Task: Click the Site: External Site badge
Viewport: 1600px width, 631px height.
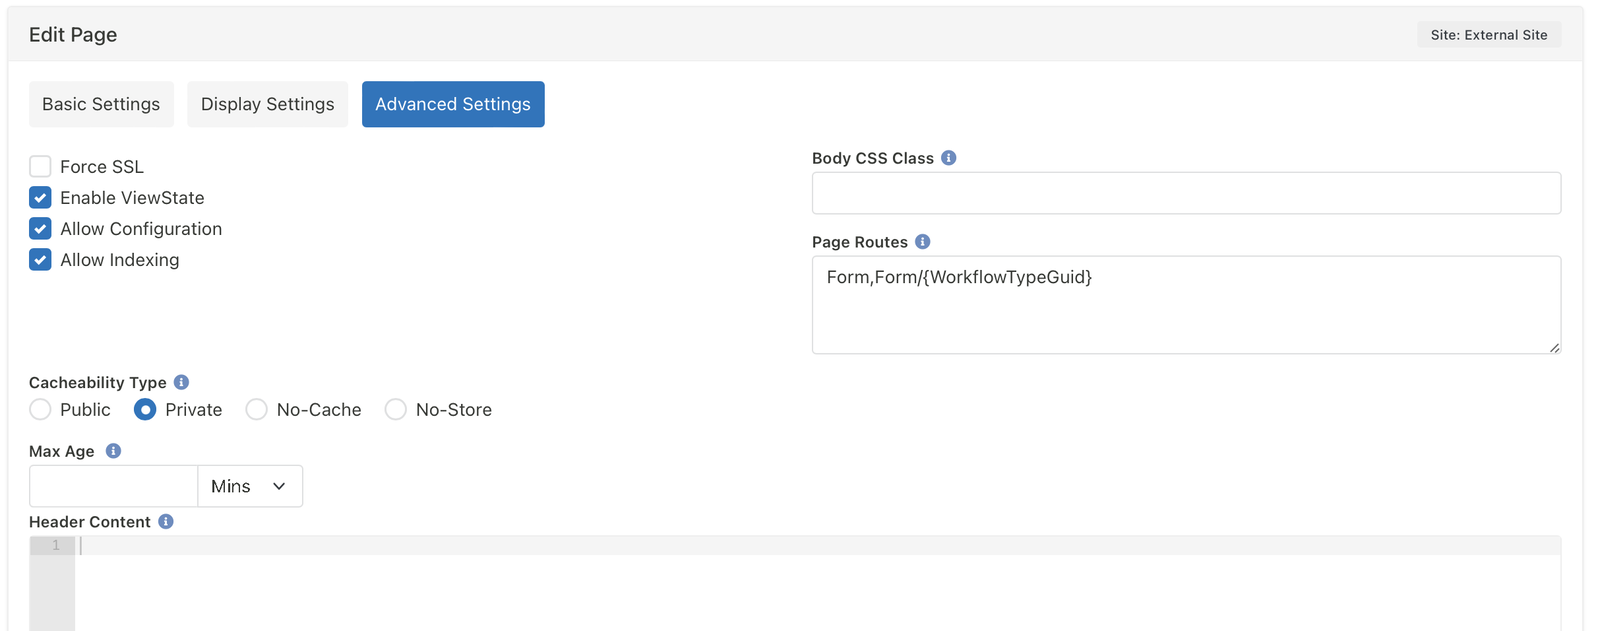Action: pos(1489,35)
